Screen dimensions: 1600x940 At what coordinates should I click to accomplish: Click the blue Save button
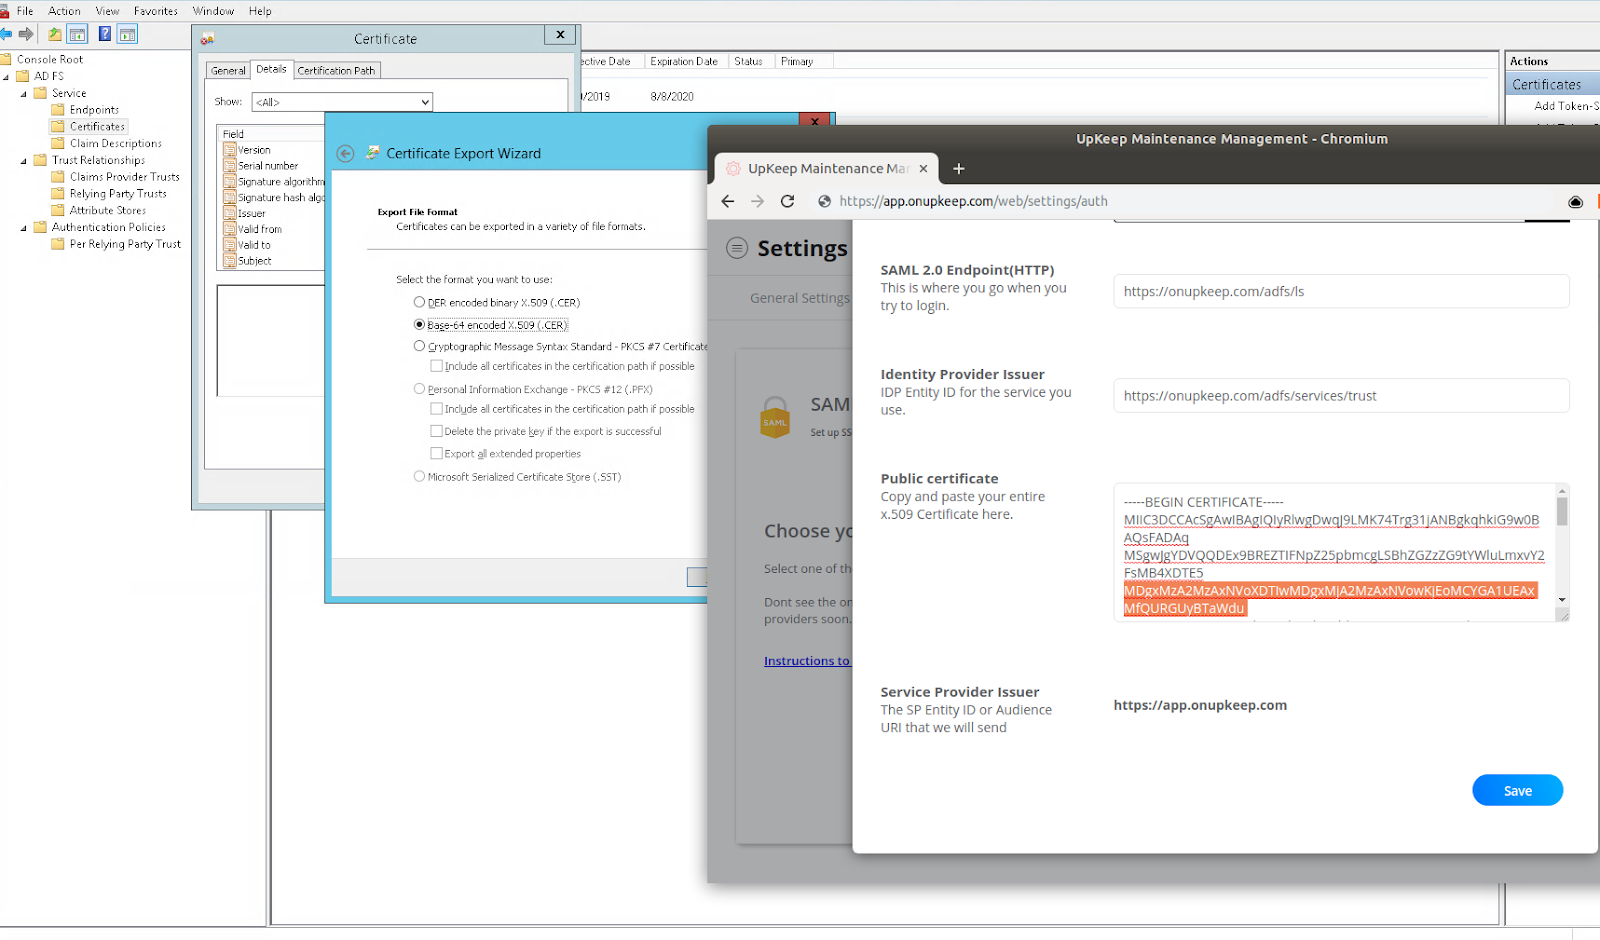pos(1517,790)
